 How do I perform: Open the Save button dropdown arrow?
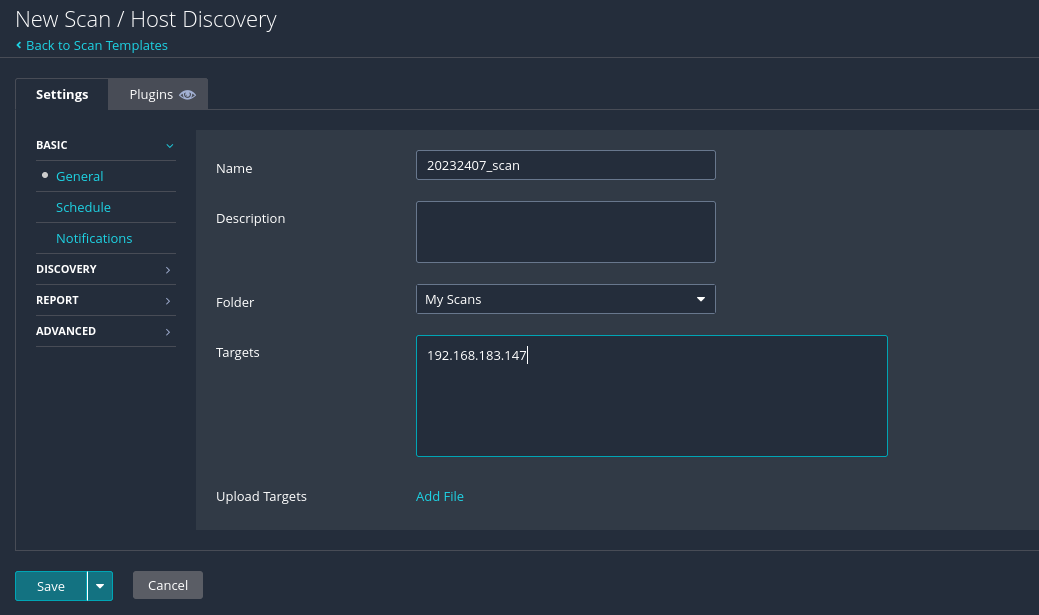click(100, 586)
